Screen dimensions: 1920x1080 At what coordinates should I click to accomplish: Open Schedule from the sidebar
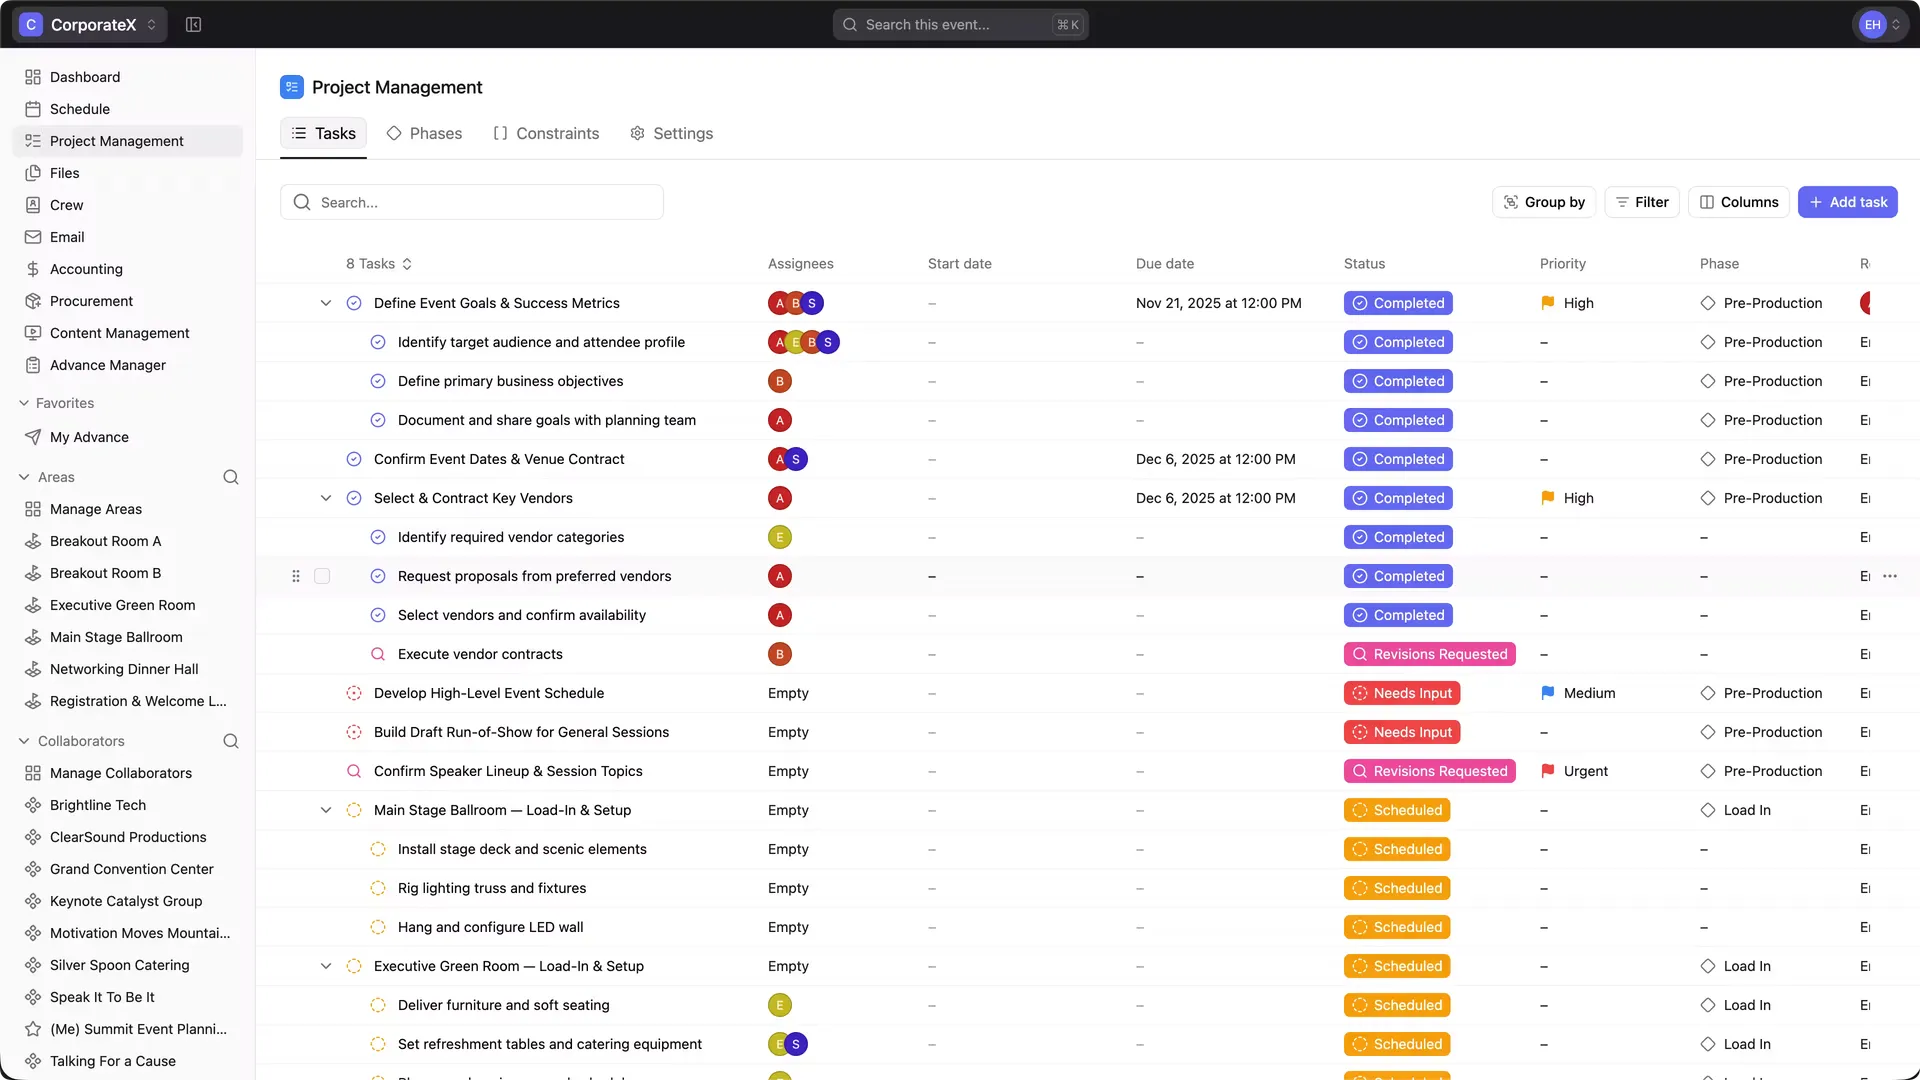click(128, 109)
